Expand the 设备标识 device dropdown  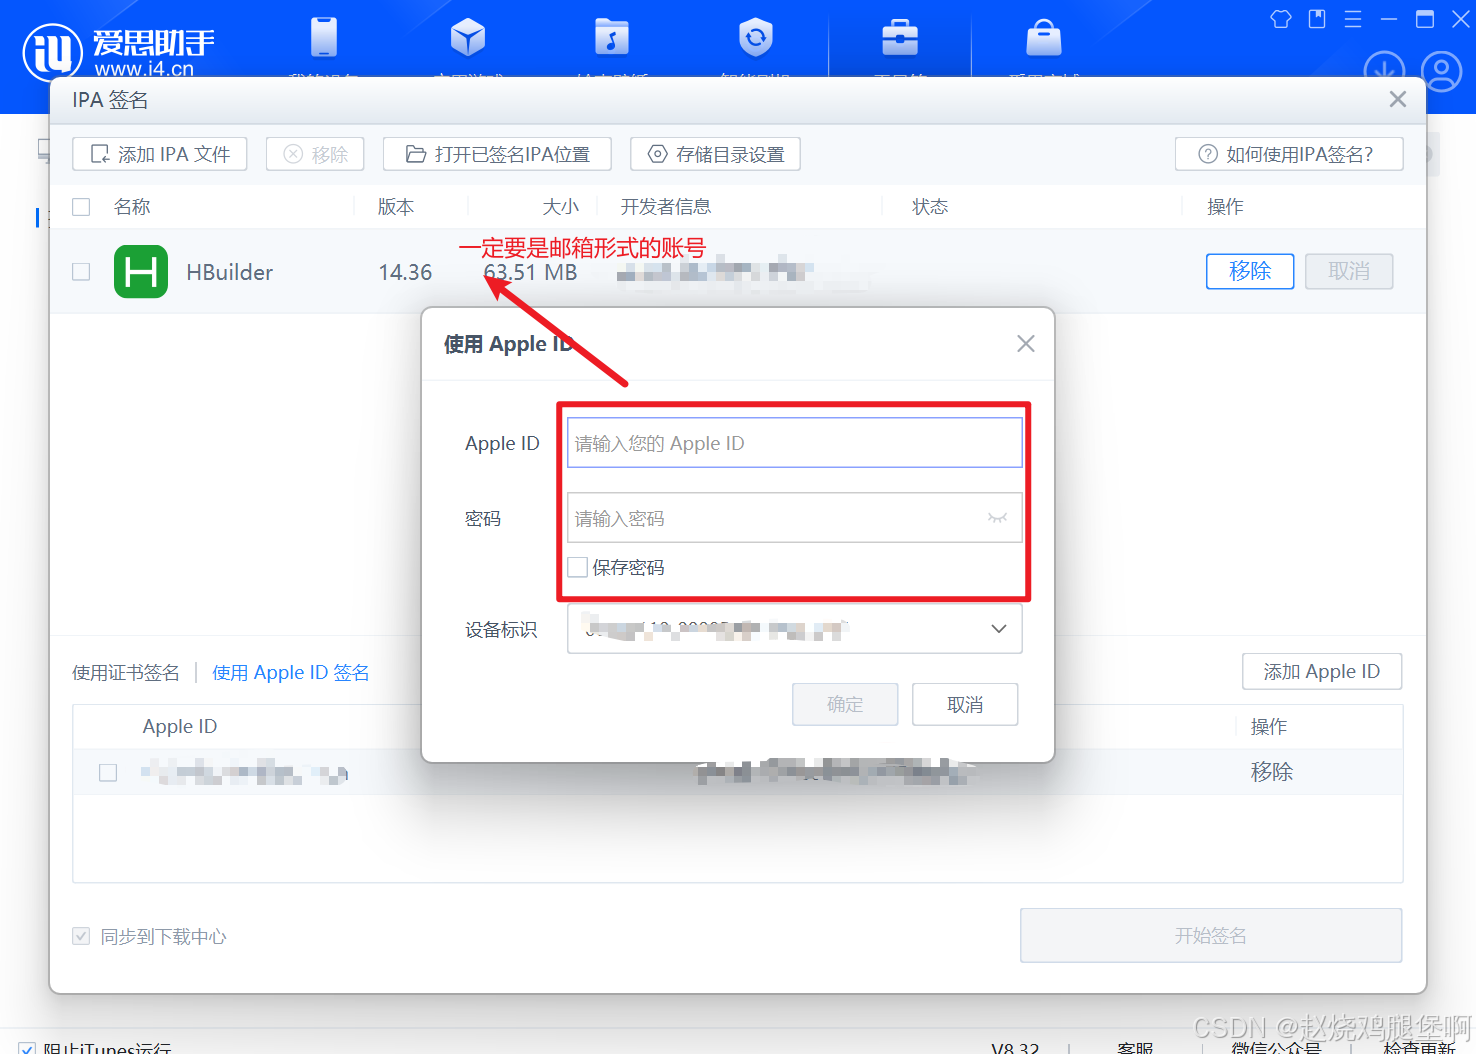pos(997,629)
